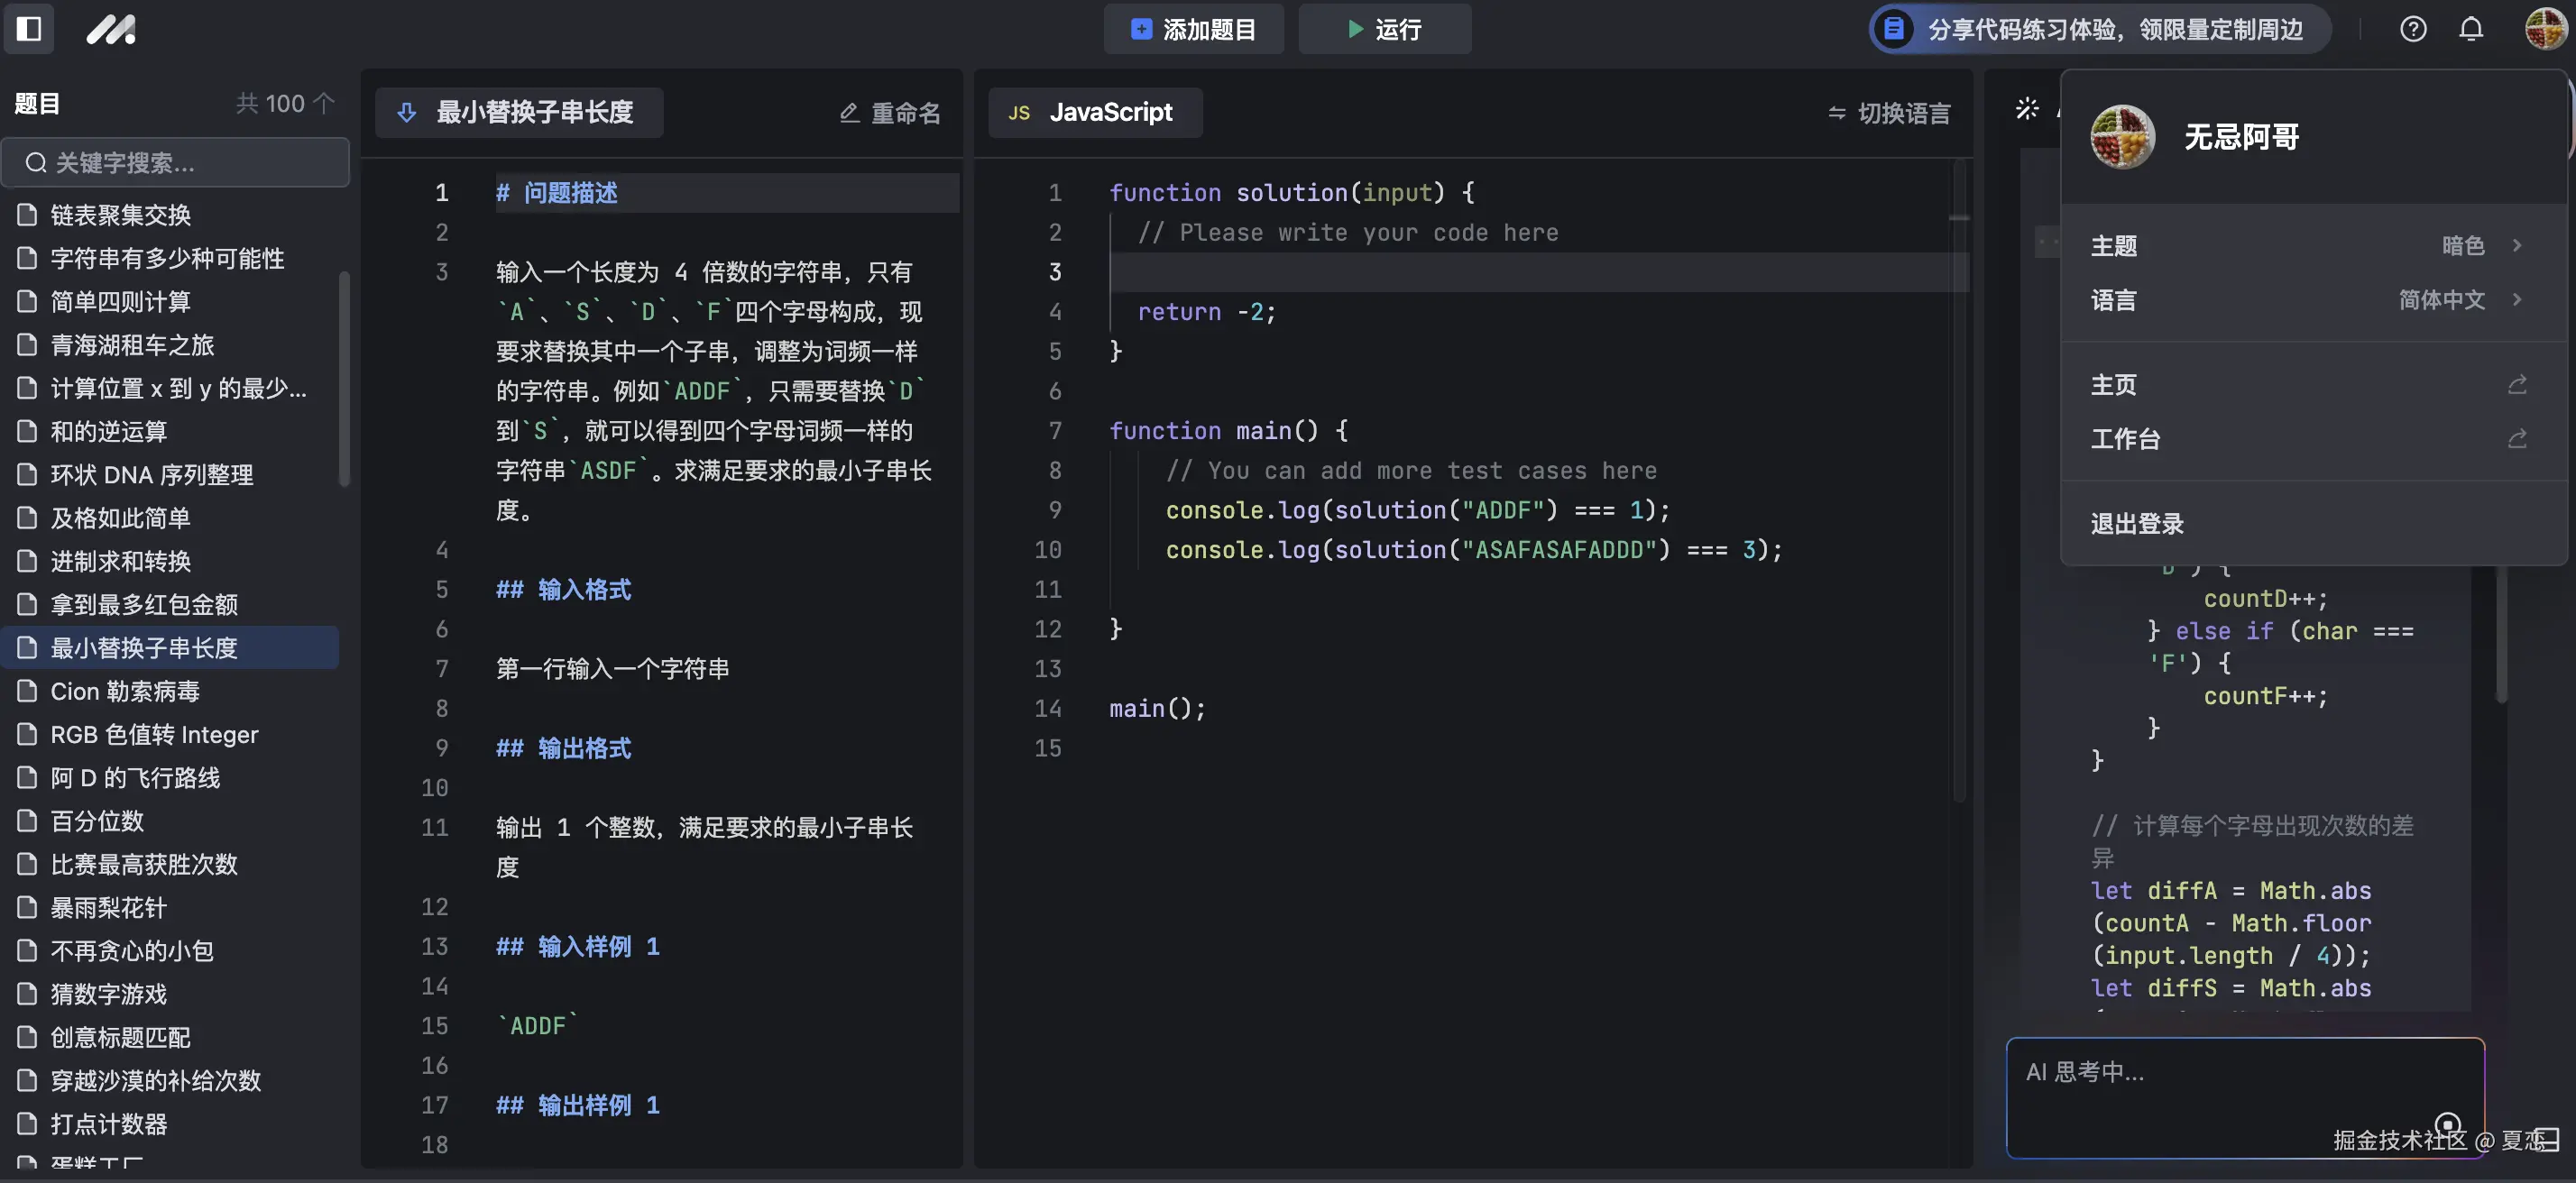Click the 运行 run button

(x=1385, y=29)
